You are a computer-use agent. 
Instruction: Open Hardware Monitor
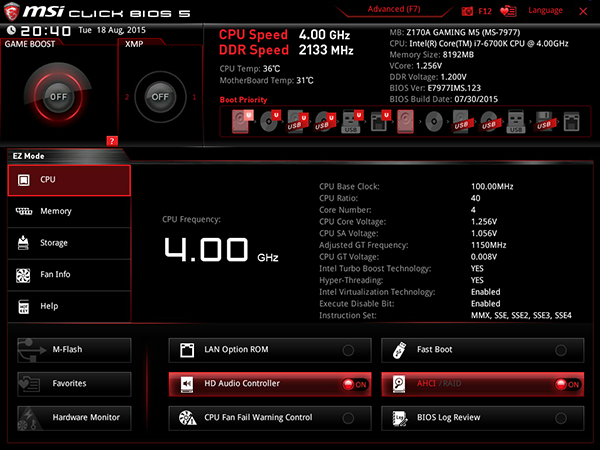click(74, 418)
